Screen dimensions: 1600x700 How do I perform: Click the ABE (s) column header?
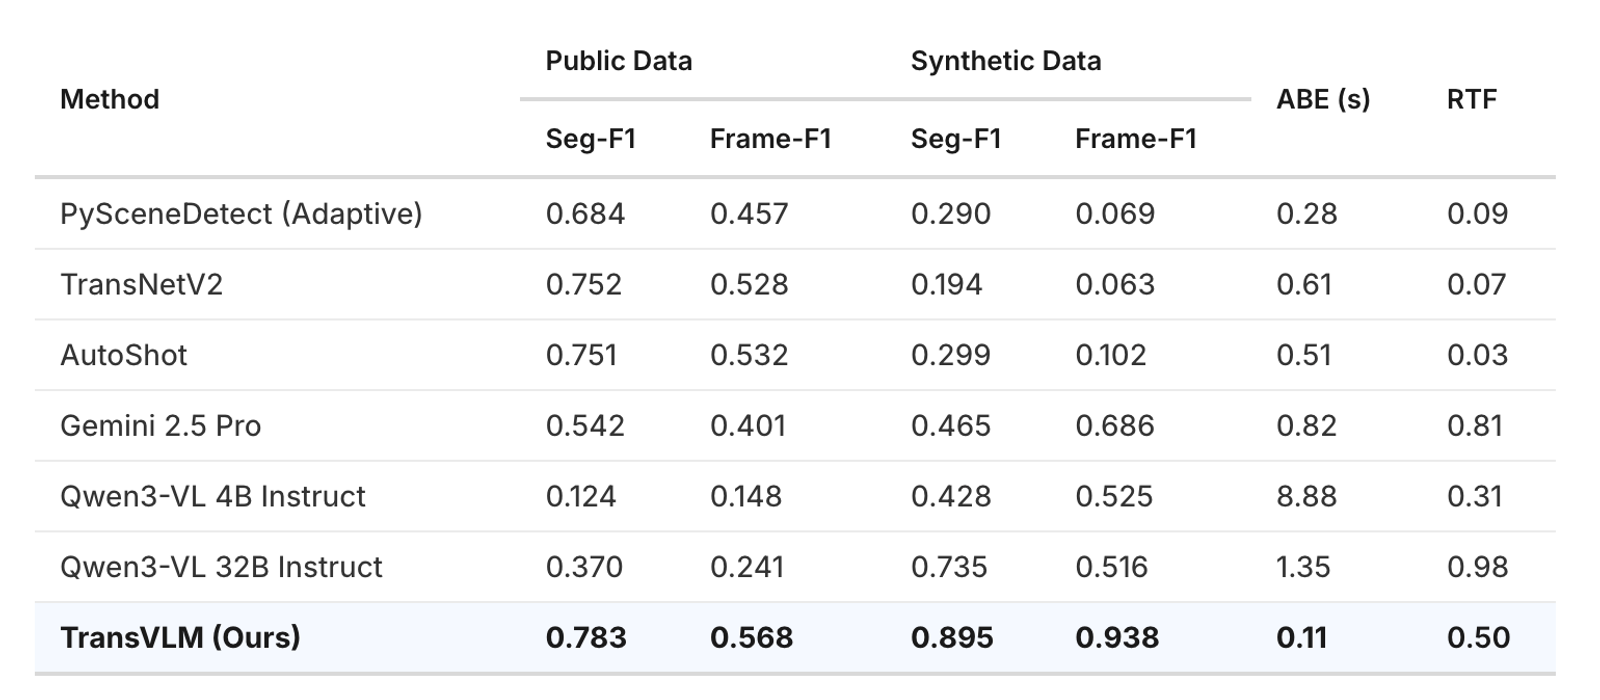point(1323,99)
